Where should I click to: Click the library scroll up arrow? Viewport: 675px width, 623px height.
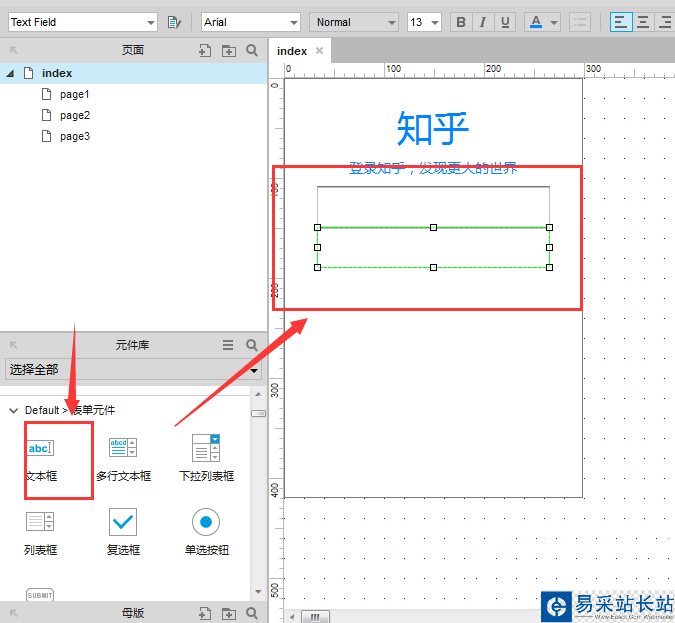258,394
